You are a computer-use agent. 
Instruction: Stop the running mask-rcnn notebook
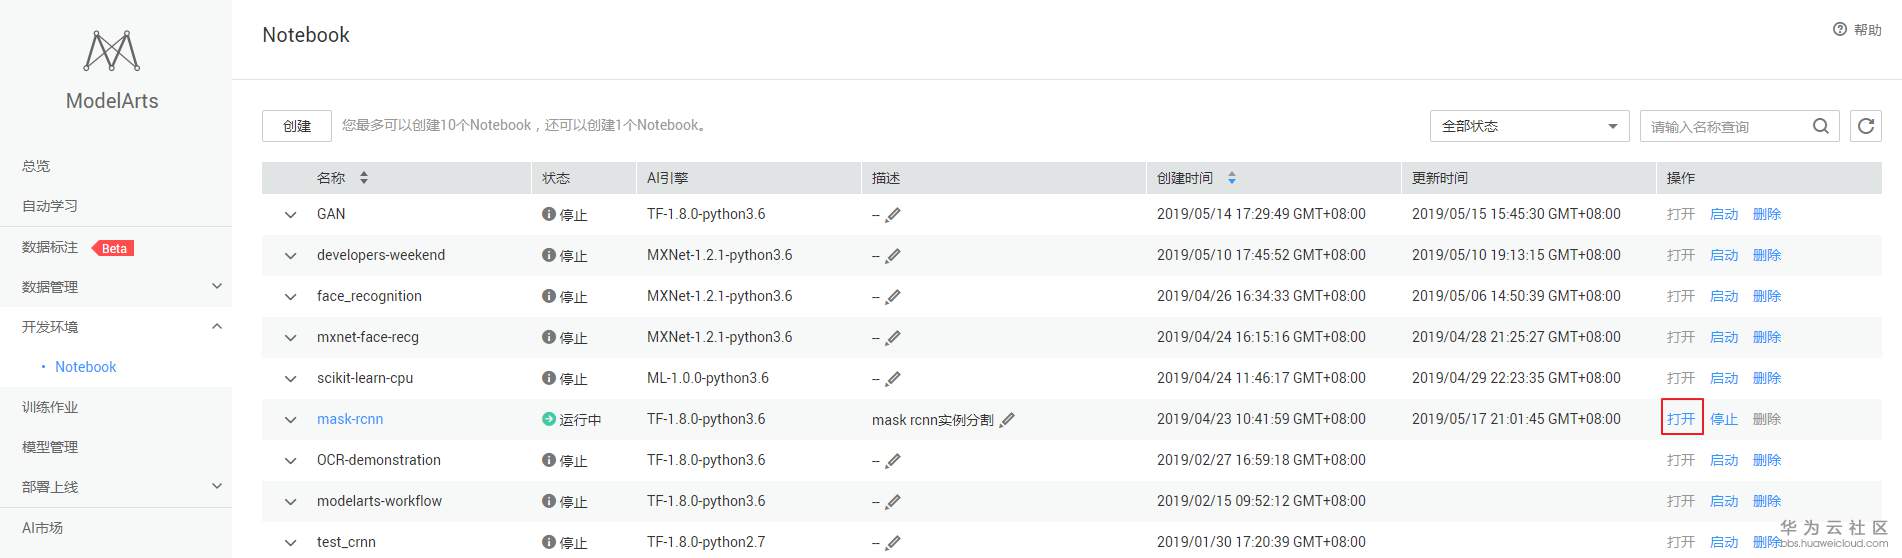[1724, 419]
